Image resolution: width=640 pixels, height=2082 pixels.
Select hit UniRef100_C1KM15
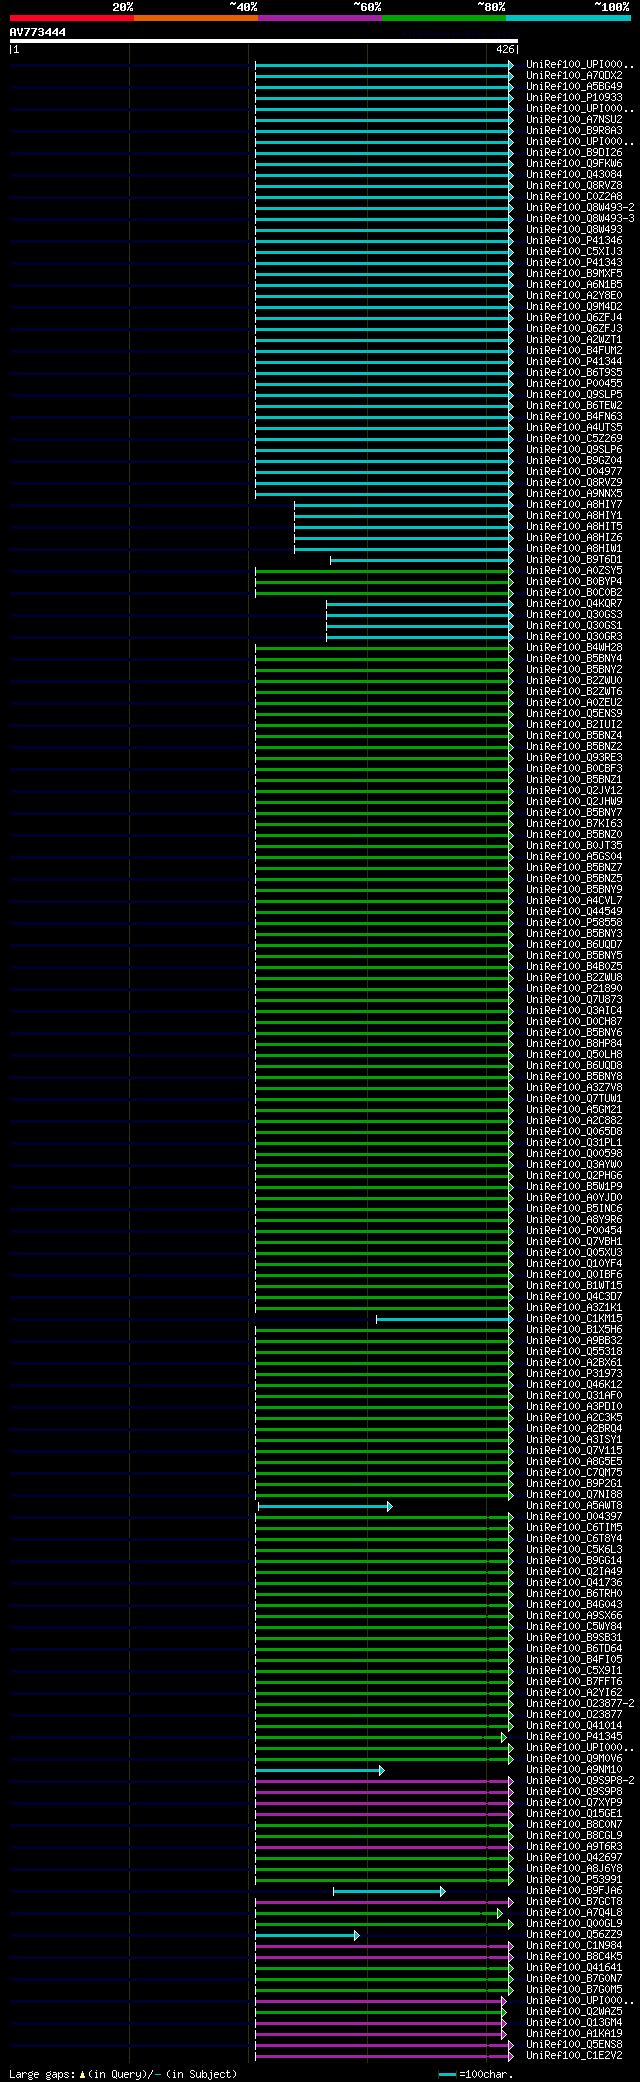[574, 1319]
